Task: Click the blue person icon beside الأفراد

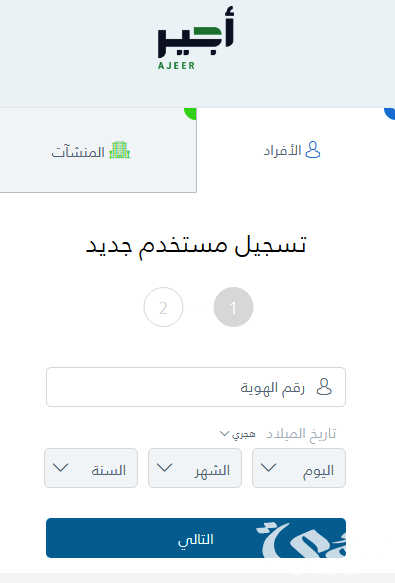Action: pyautogui.click(x=312, y=150)
